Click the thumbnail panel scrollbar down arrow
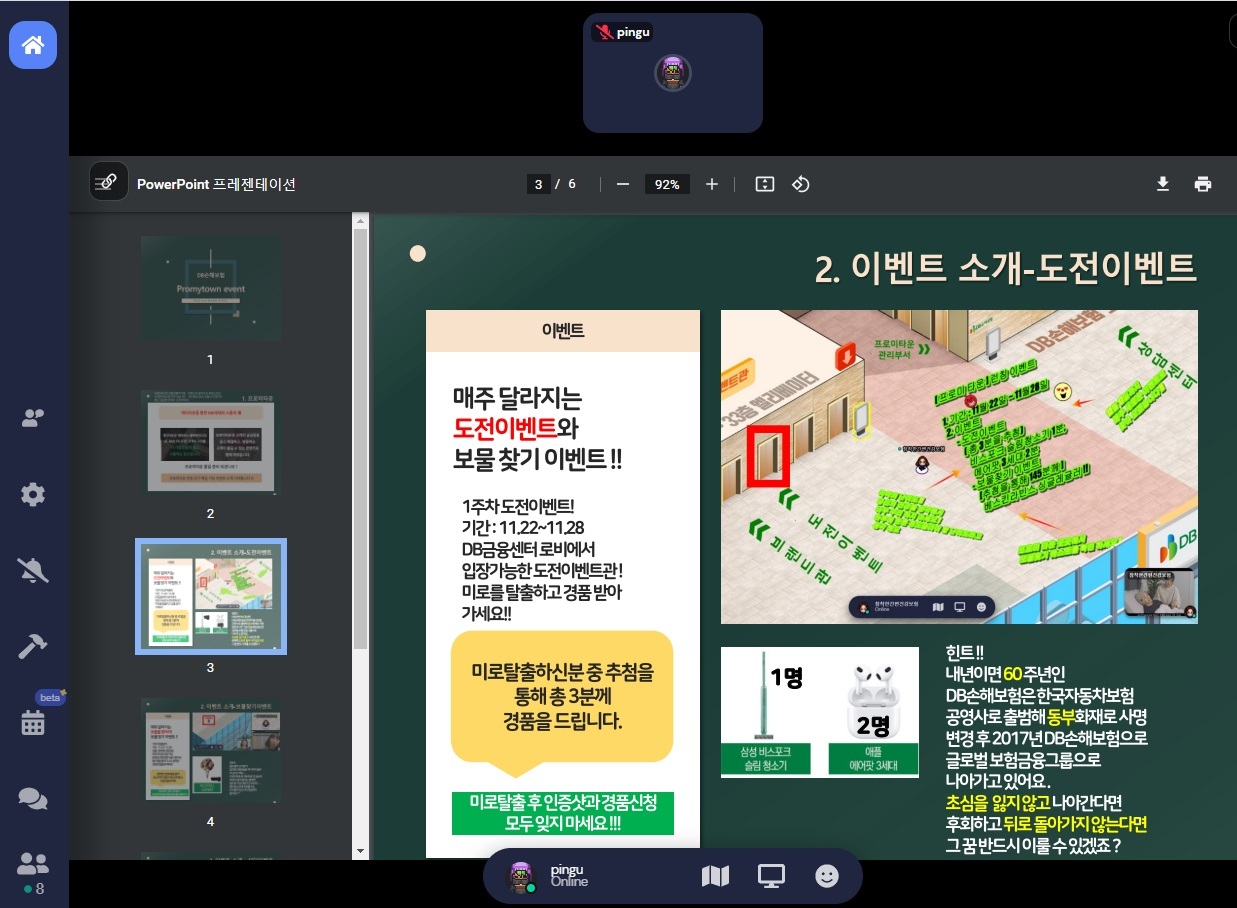Screen dimensions: 1237x908 [361, 851]
